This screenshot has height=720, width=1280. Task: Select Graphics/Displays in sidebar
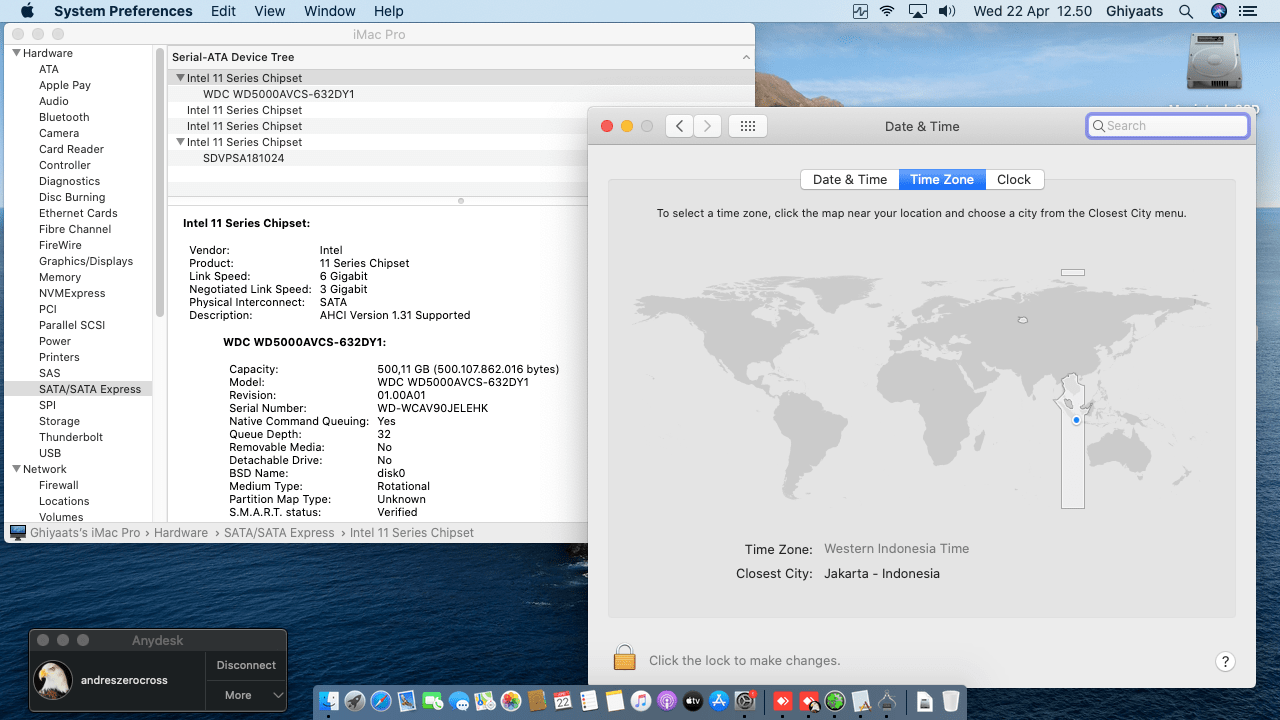click(x=86, y=261)
